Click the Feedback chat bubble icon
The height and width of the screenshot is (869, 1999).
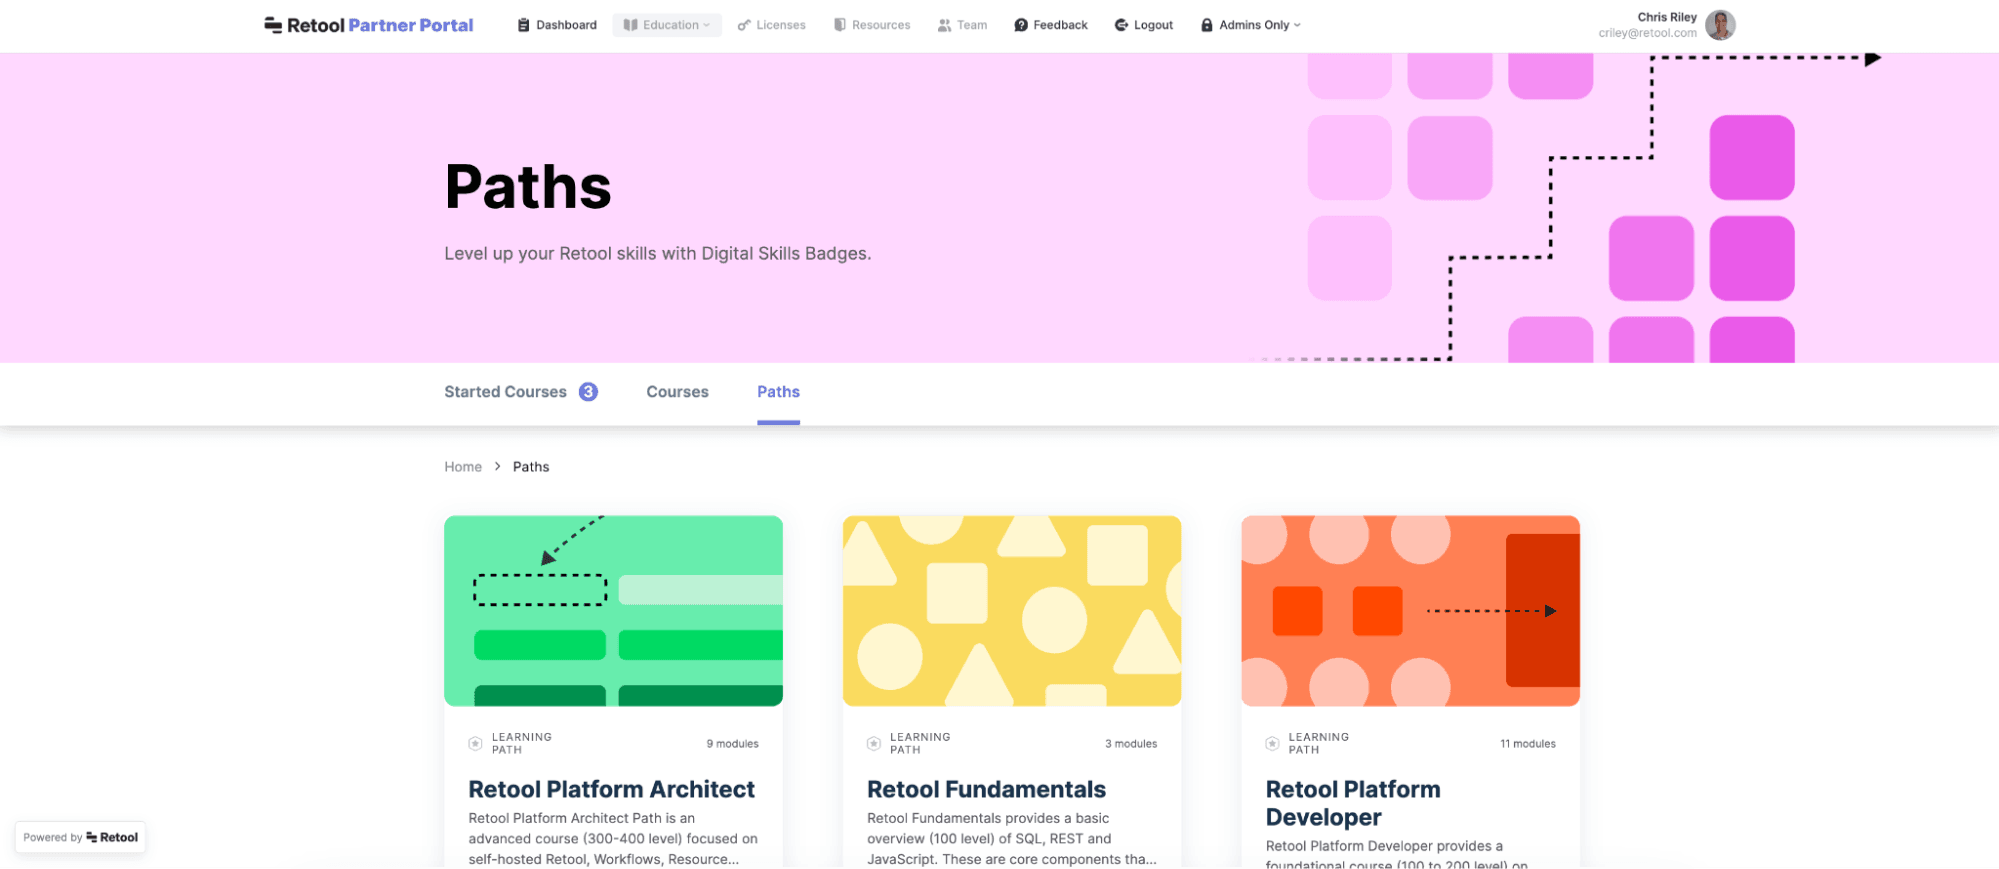point(1021,25)
